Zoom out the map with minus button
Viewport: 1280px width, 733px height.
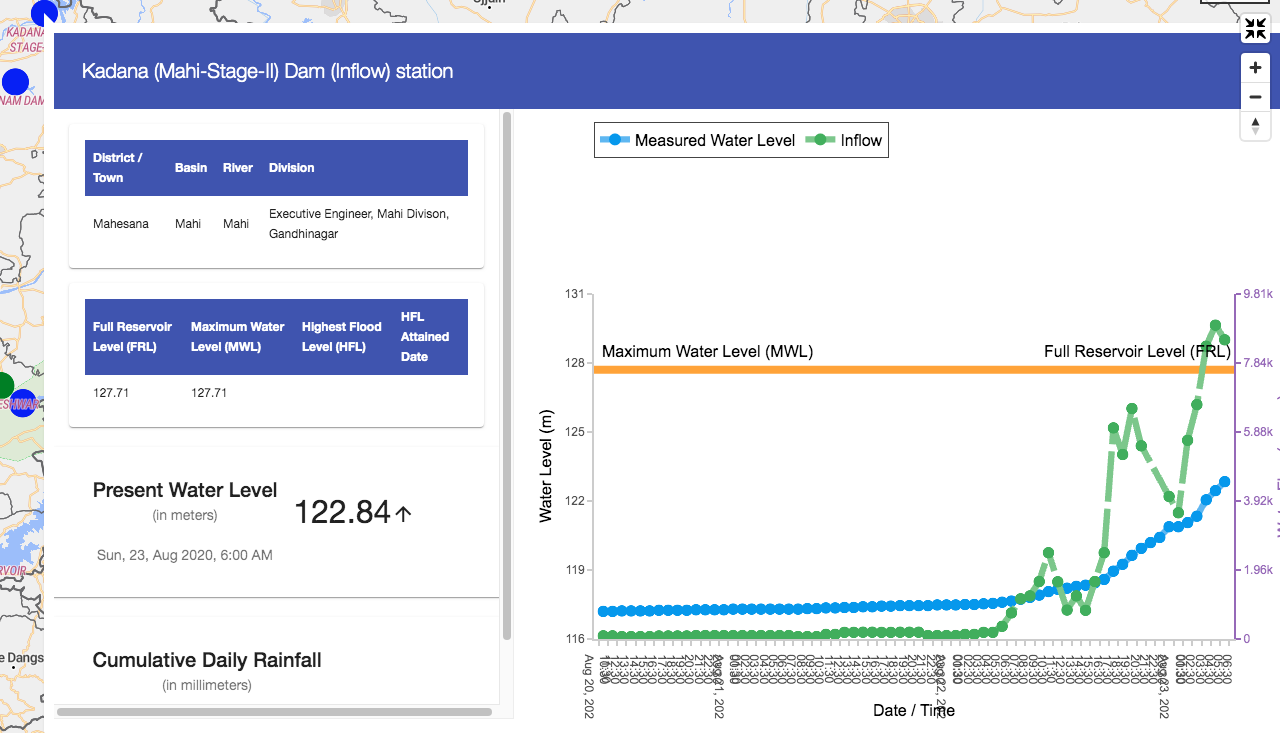[1255, 97]
